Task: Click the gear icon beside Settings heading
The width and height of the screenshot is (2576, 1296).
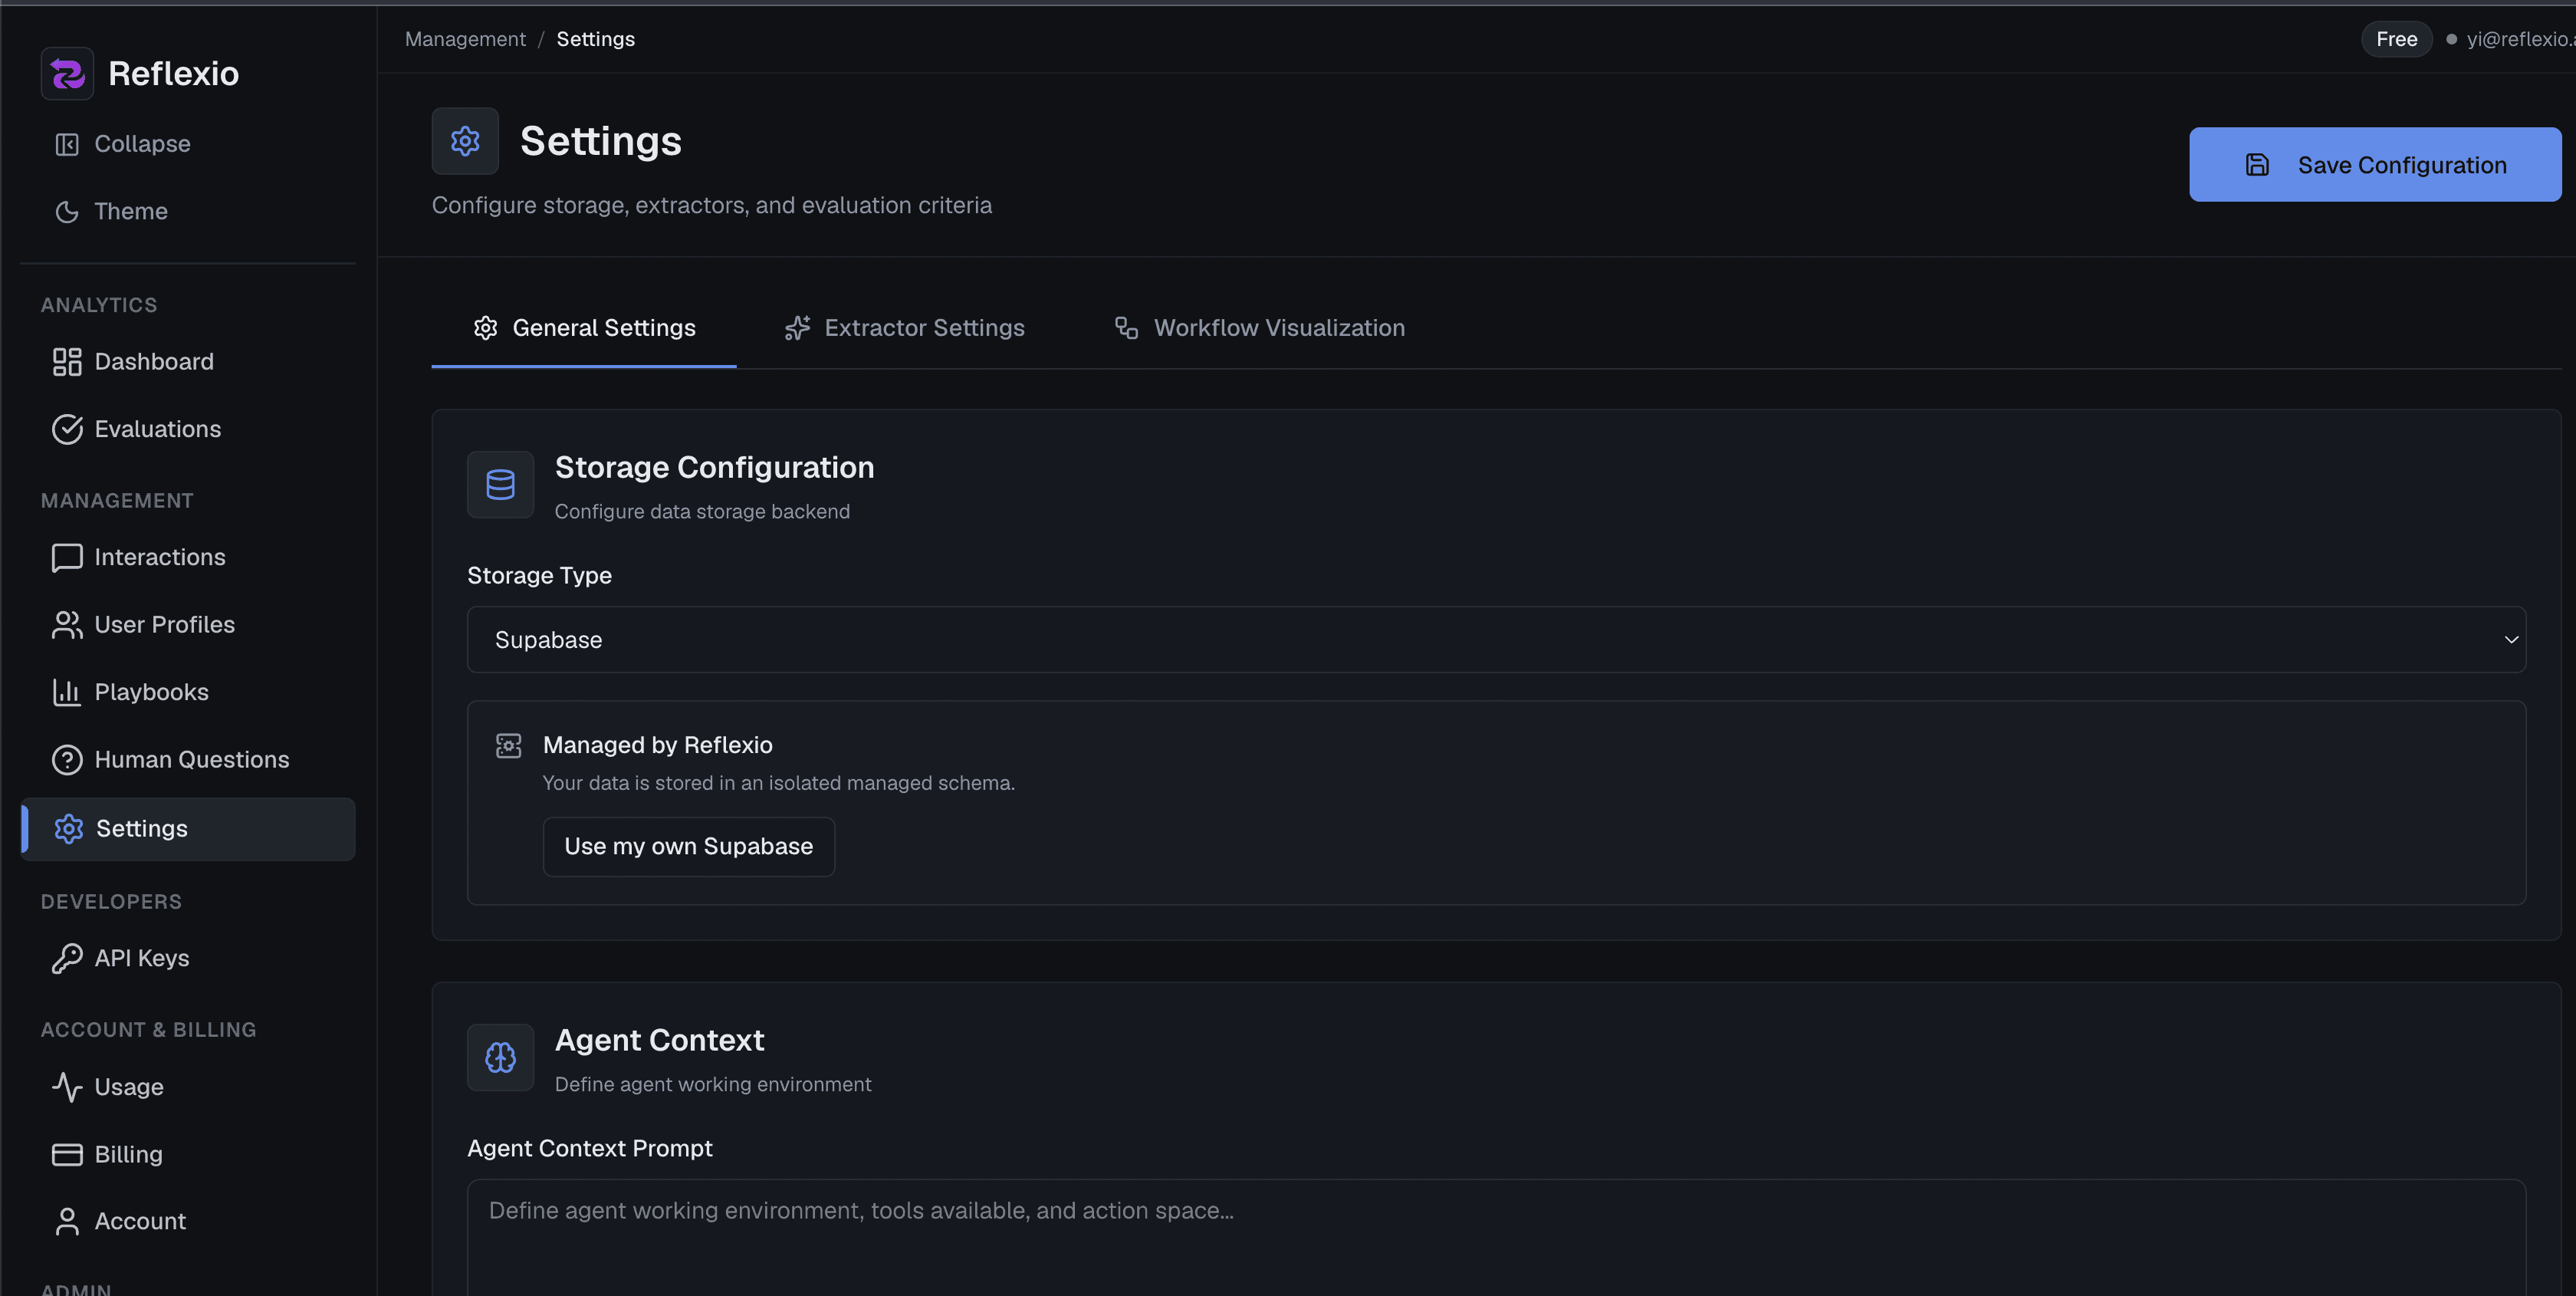Action: click(465, 141)
